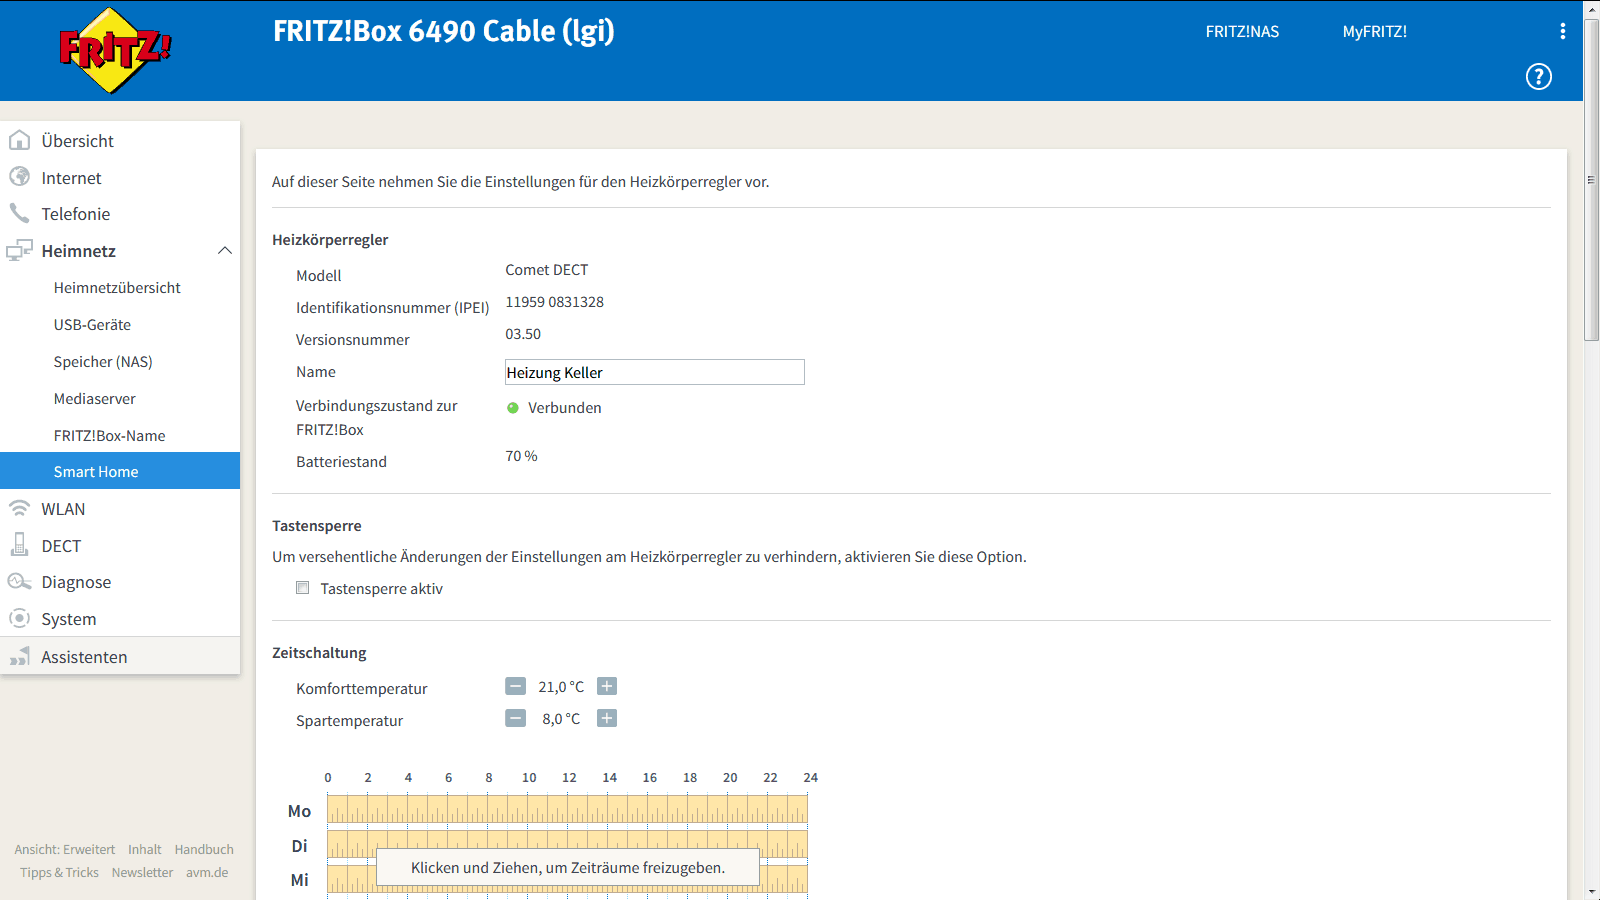Click the Tipps & Tricks link
Screen dimensions: 1600x900
tap(60, 872)
